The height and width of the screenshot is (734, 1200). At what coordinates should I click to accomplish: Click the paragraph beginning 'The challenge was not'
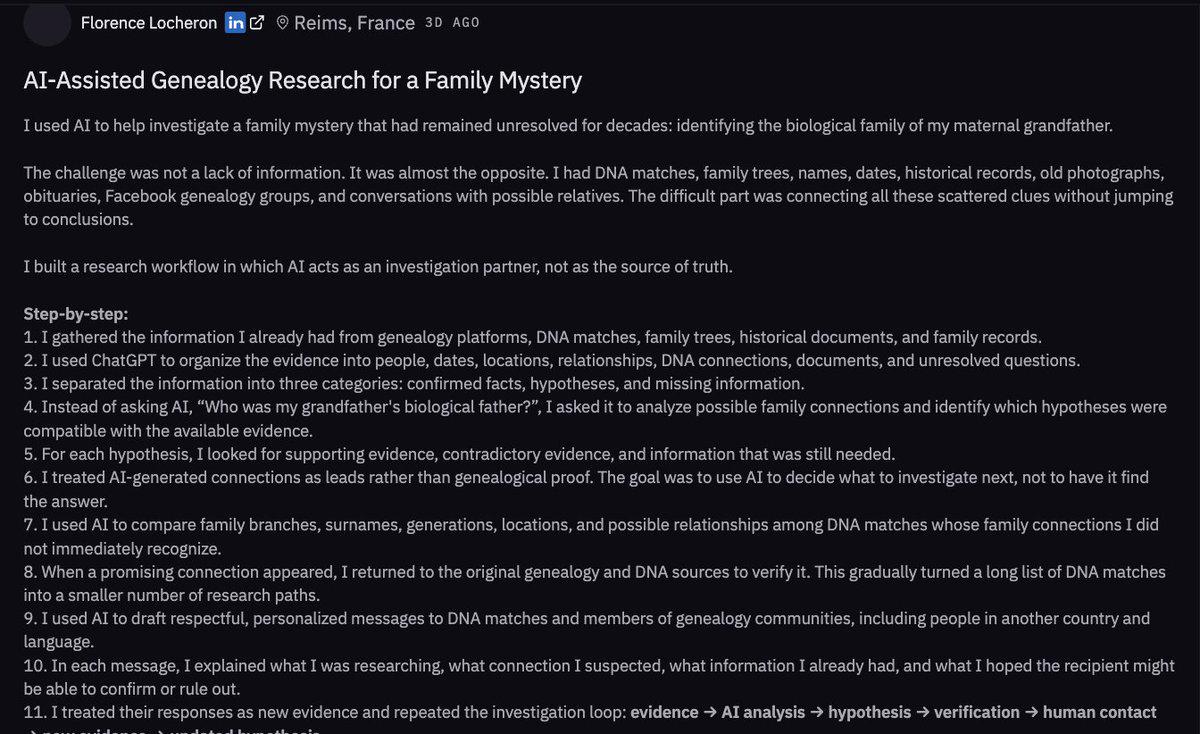click(598, 195)
